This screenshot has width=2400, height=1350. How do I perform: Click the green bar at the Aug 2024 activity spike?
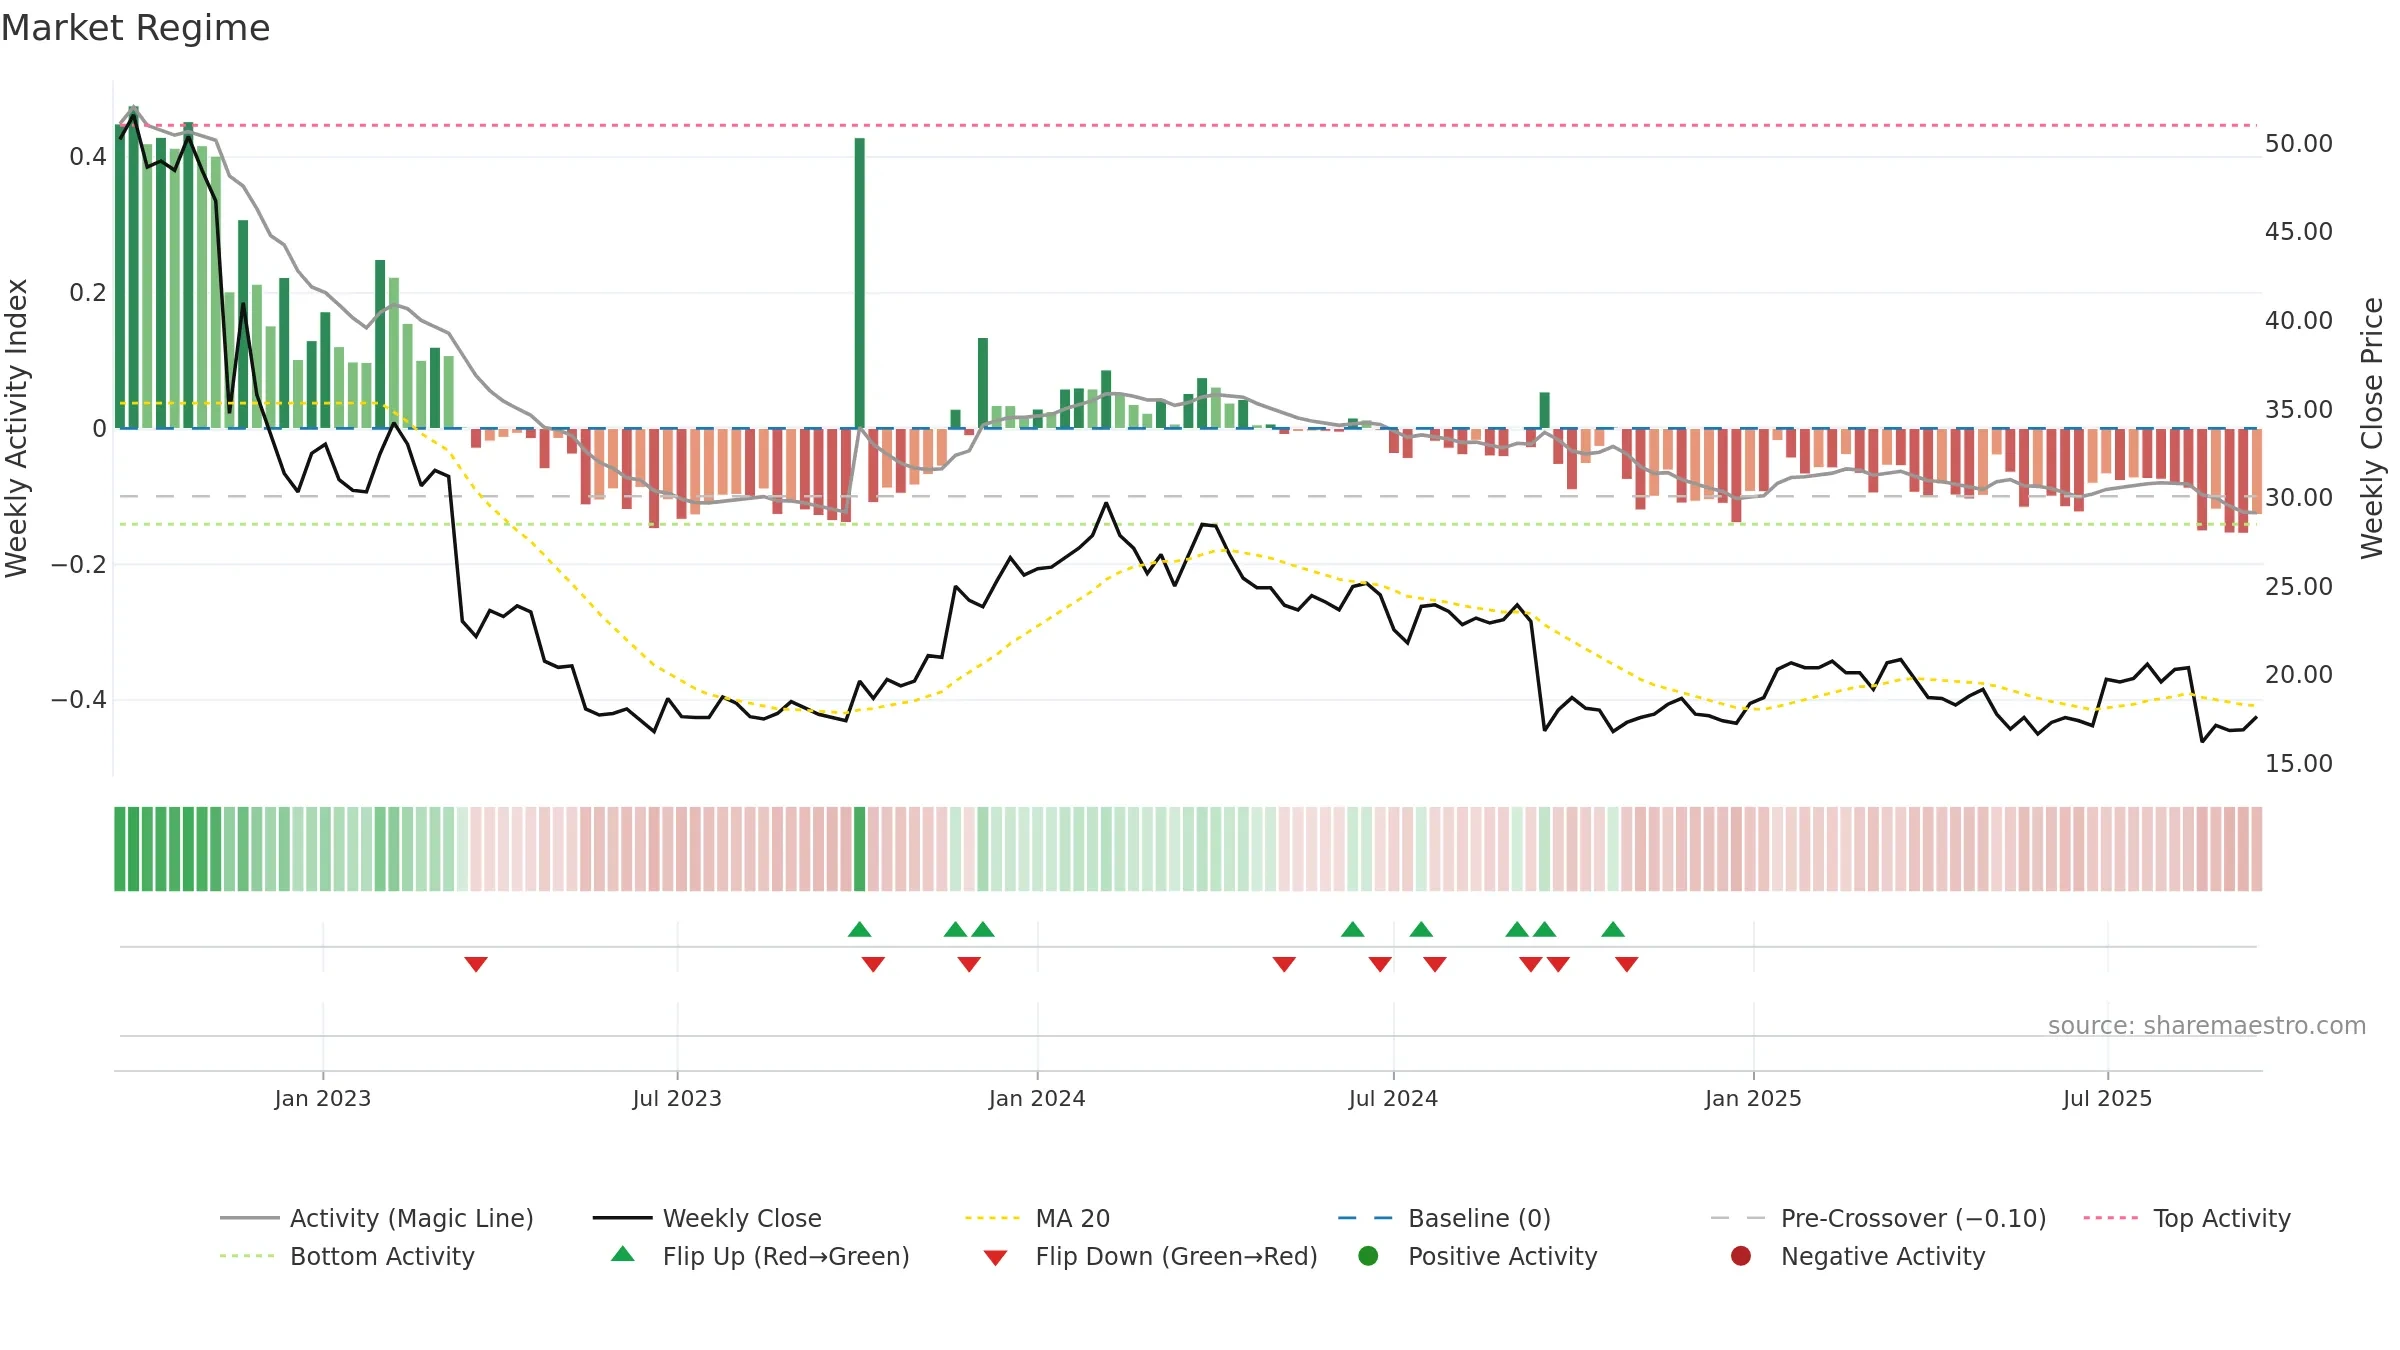pos(1545,410)
